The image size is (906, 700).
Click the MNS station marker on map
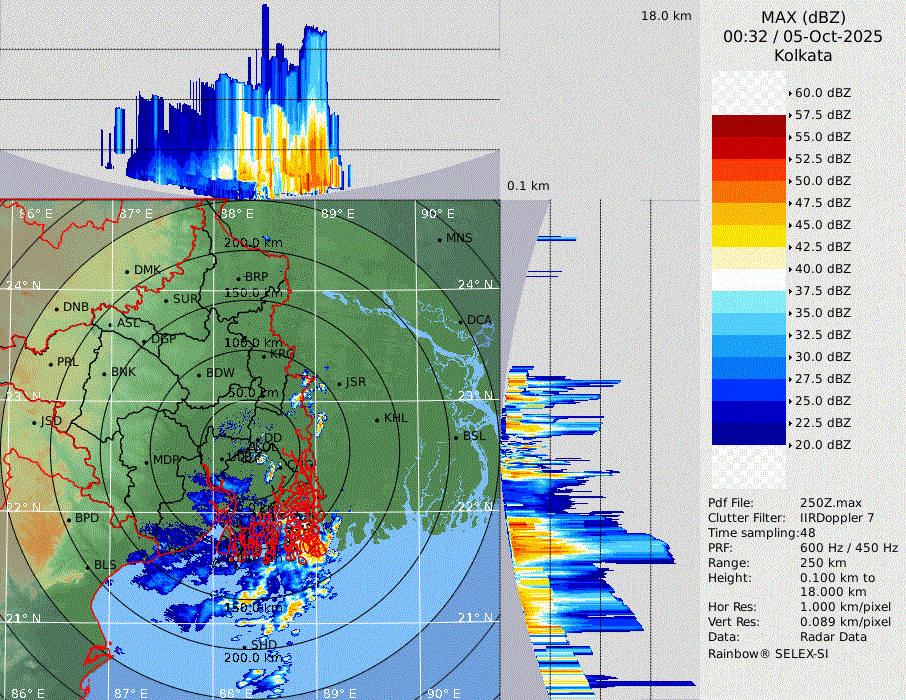(x=439, y=239)
